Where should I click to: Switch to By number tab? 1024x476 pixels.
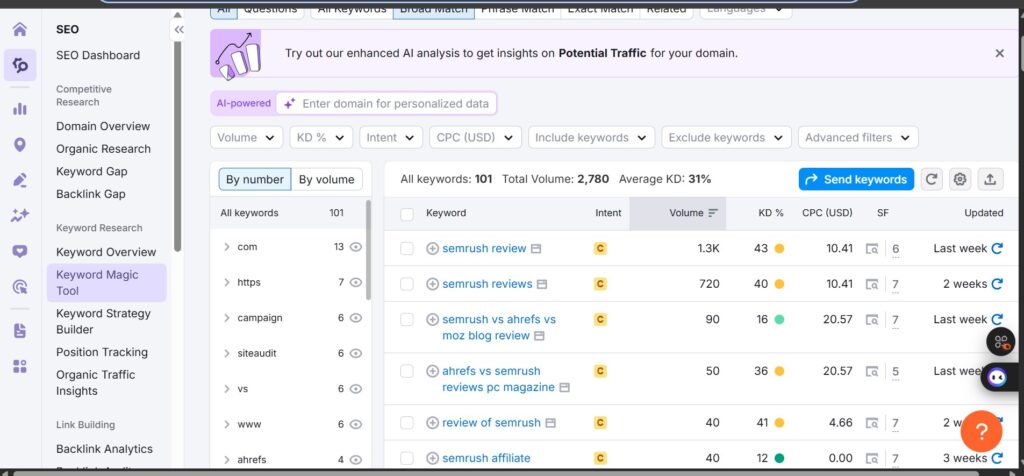pos(255,180)
